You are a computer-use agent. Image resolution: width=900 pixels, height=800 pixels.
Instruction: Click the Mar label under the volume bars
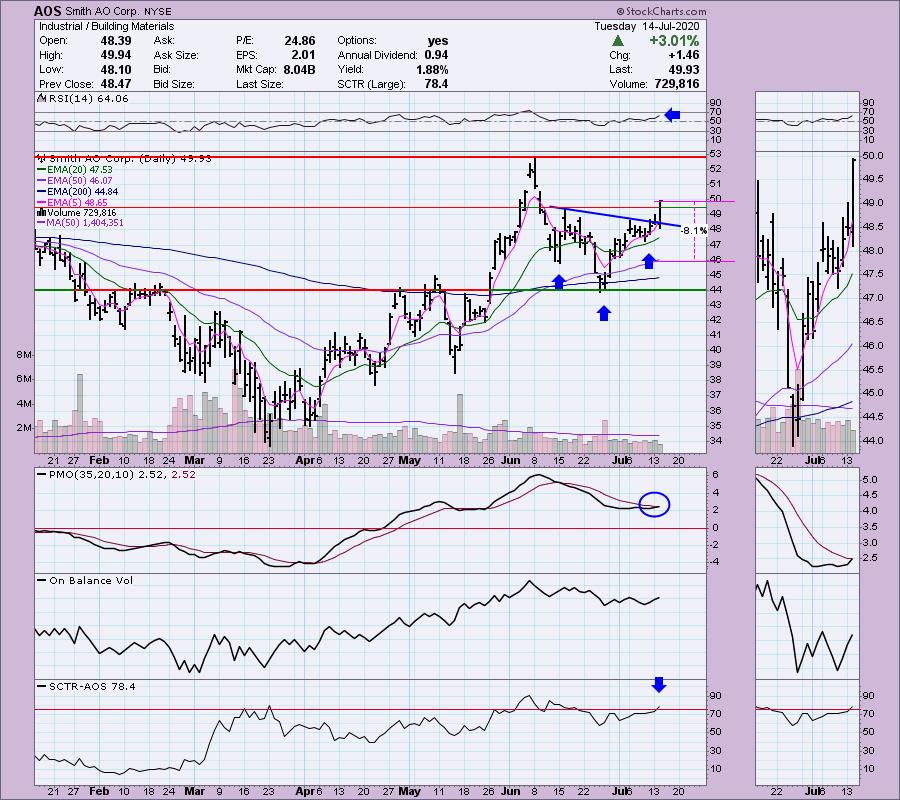[x=195, y=460]
